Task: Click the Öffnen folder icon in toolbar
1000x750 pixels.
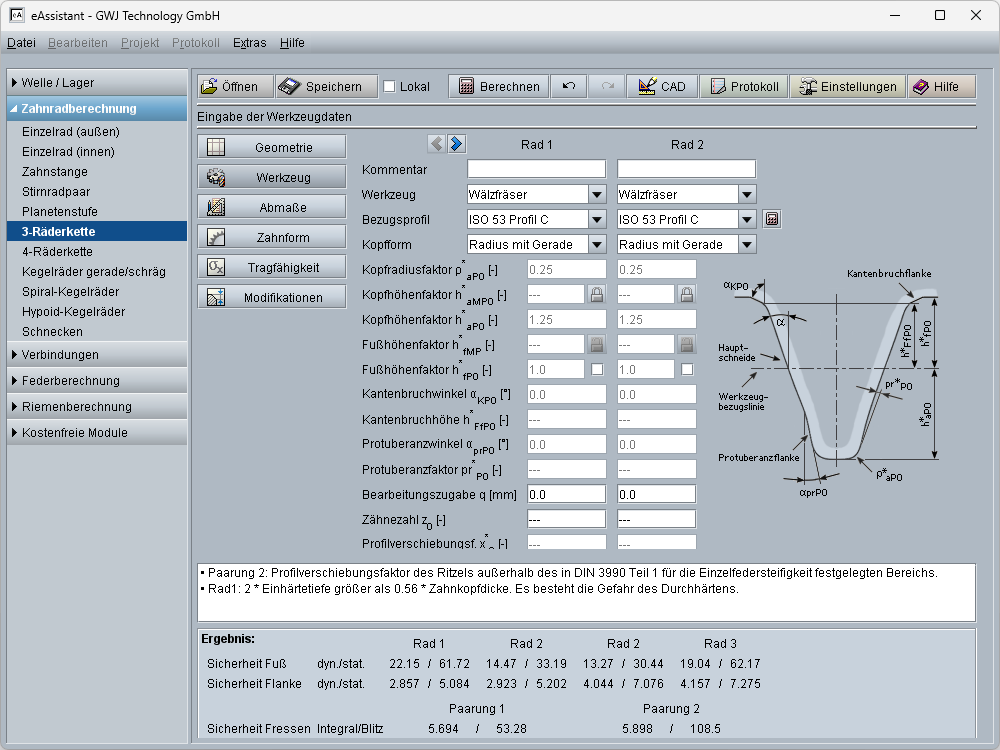Action: point(209,87)
